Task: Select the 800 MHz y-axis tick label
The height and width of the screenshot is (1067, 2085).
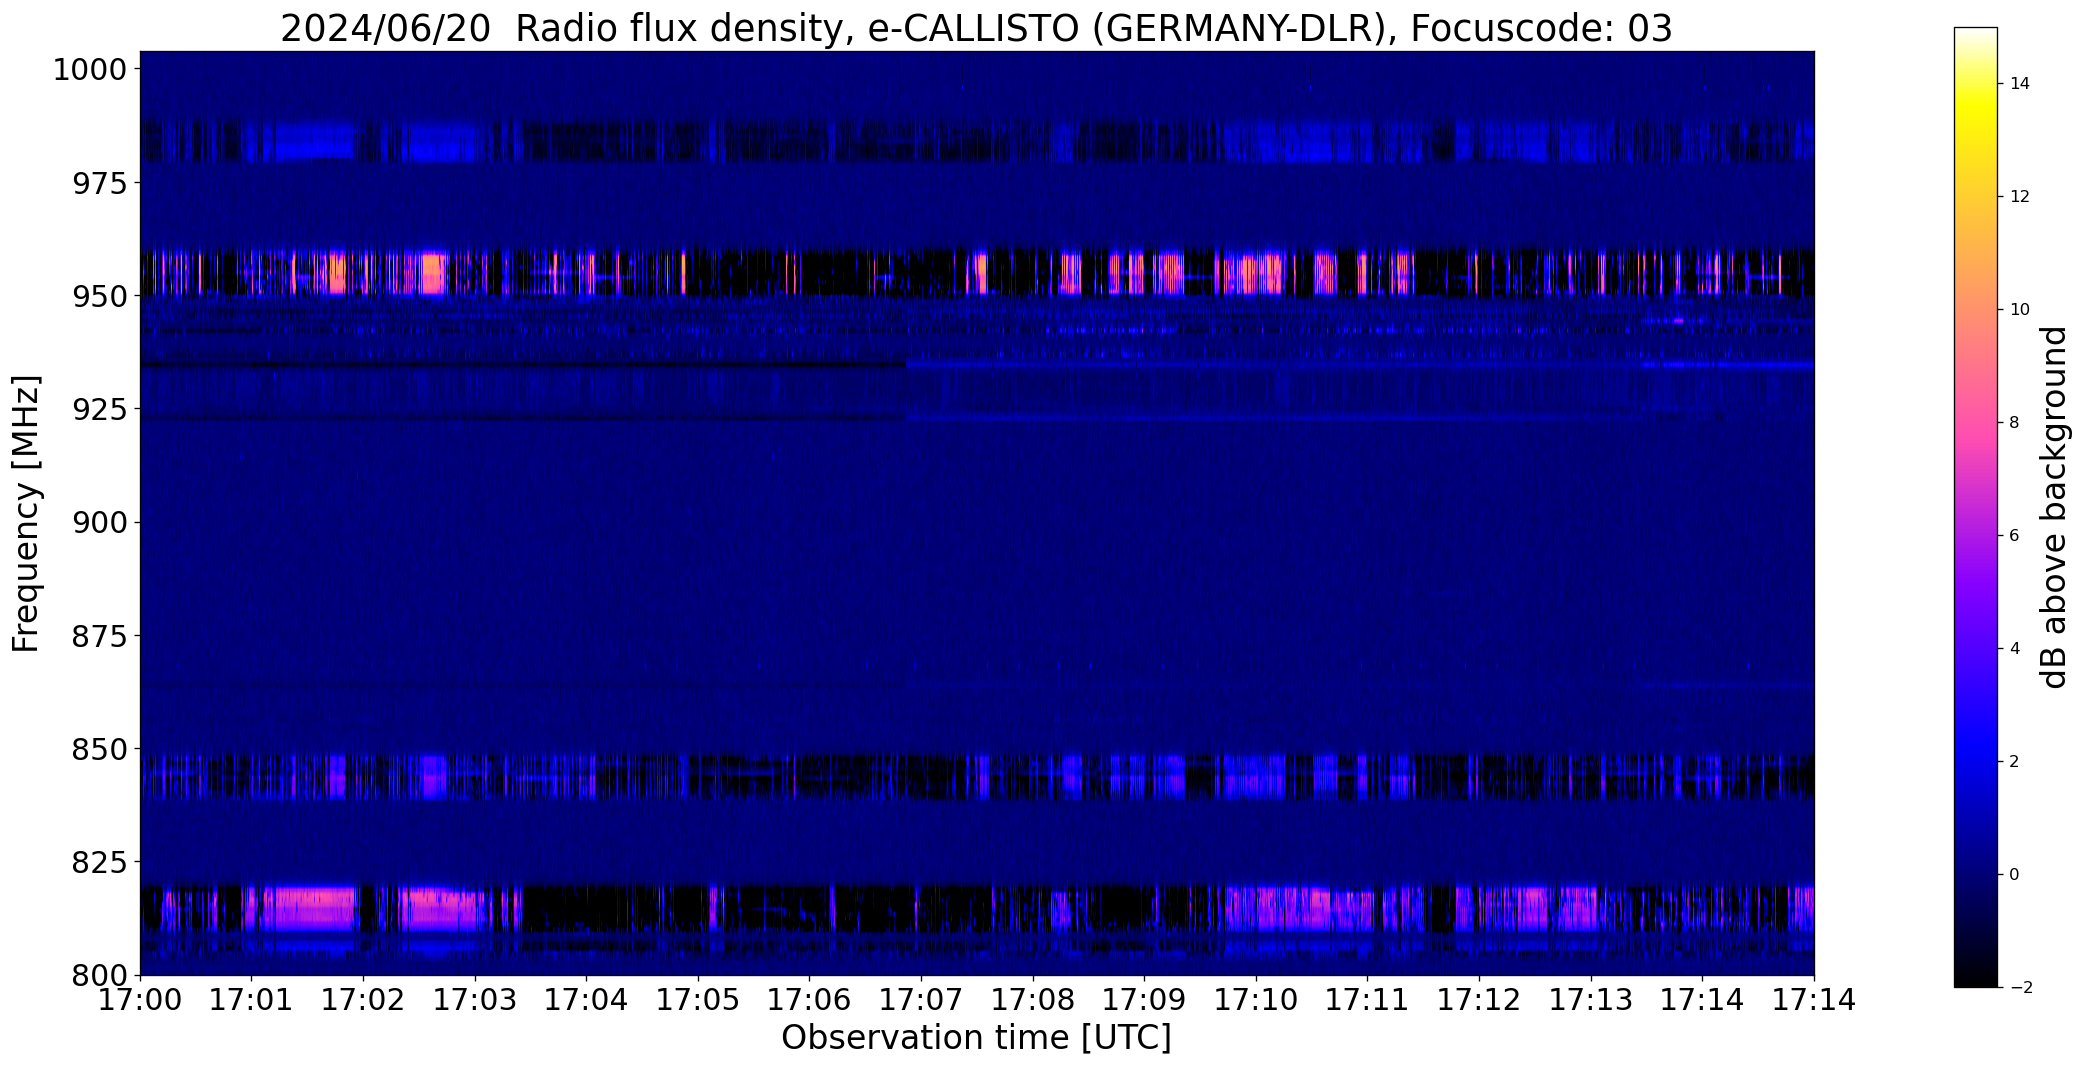Action: (100, 974)
